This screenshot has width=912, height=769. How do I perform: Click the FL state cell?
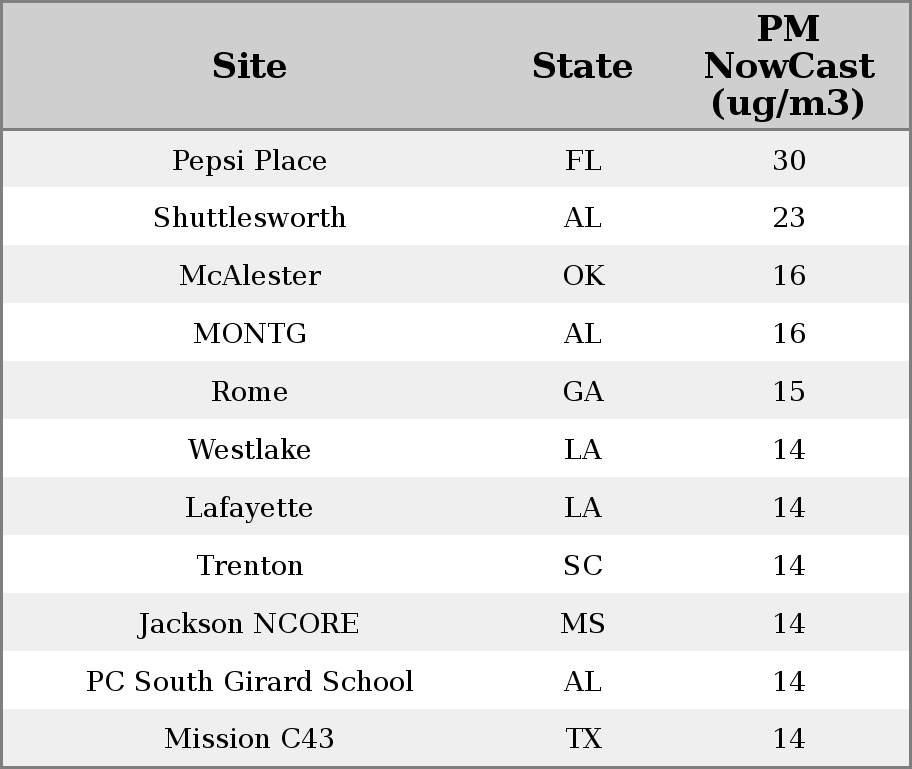click(x=583, y=160)
